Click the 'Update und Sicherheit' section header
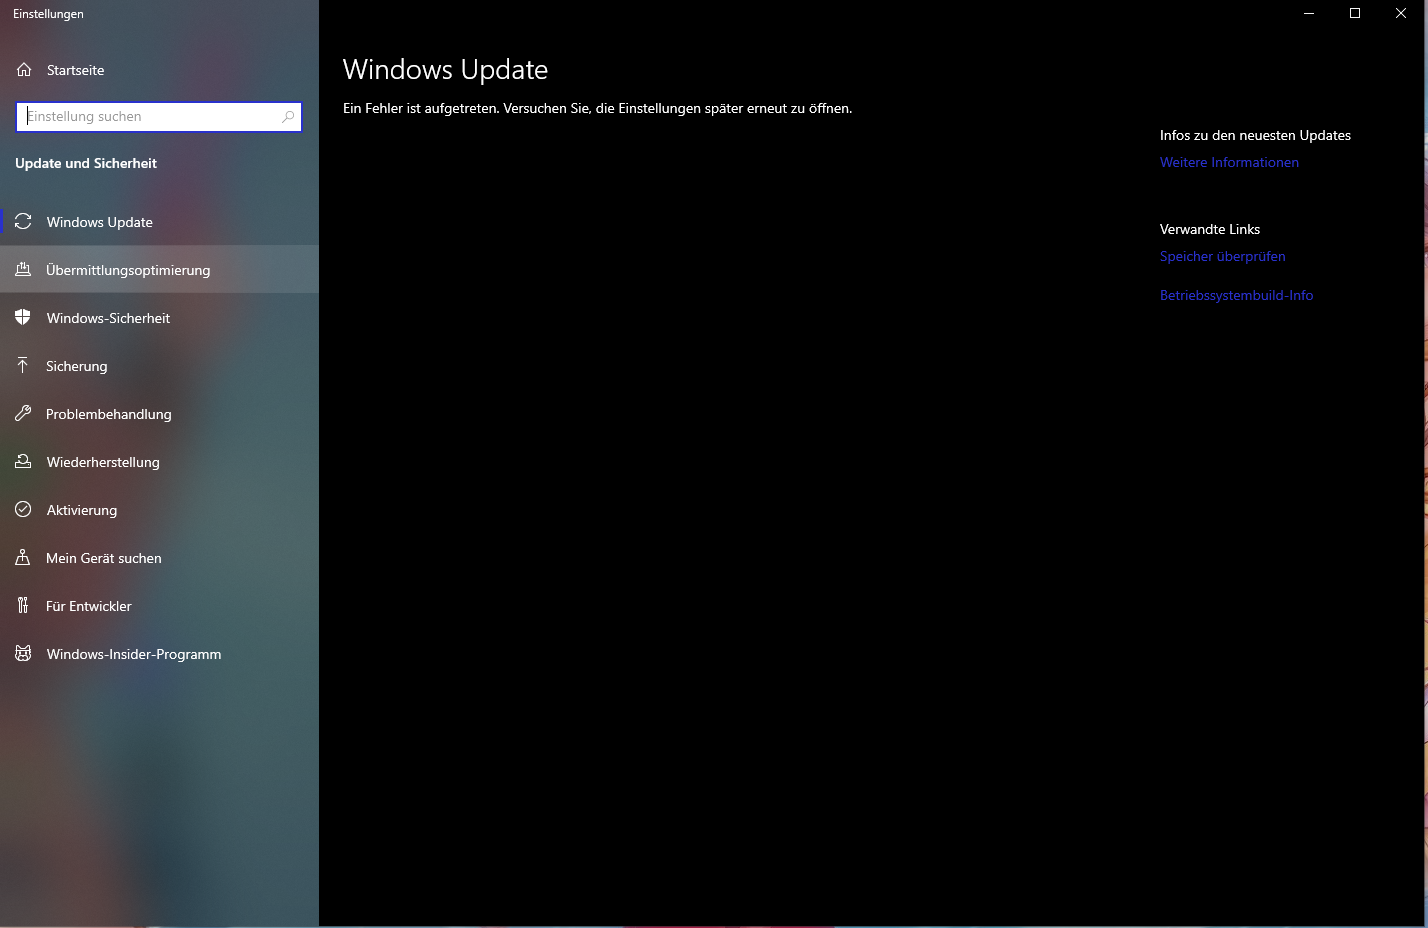The width and height of the screenshot is (1428, 928). click(x=86, y=163)
